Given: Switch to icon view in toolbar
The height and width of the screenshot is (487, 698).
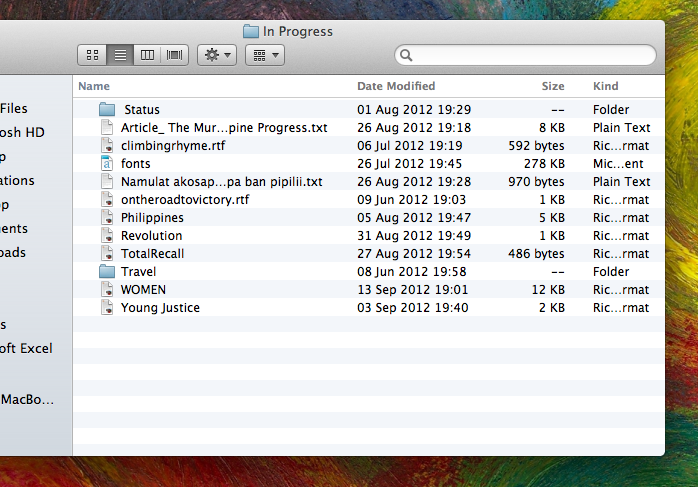Looking at the screenshot, I should [92, 55].
